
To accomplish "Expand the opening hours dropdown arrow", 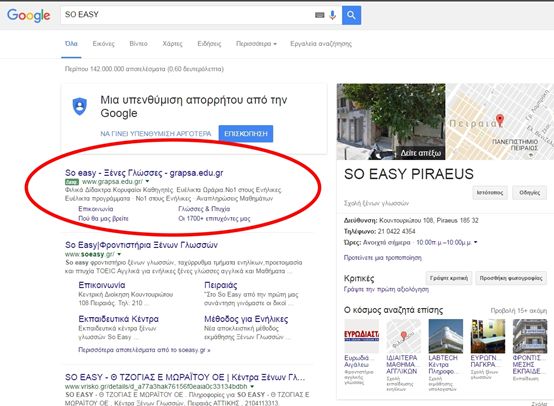I will (476, 242).
